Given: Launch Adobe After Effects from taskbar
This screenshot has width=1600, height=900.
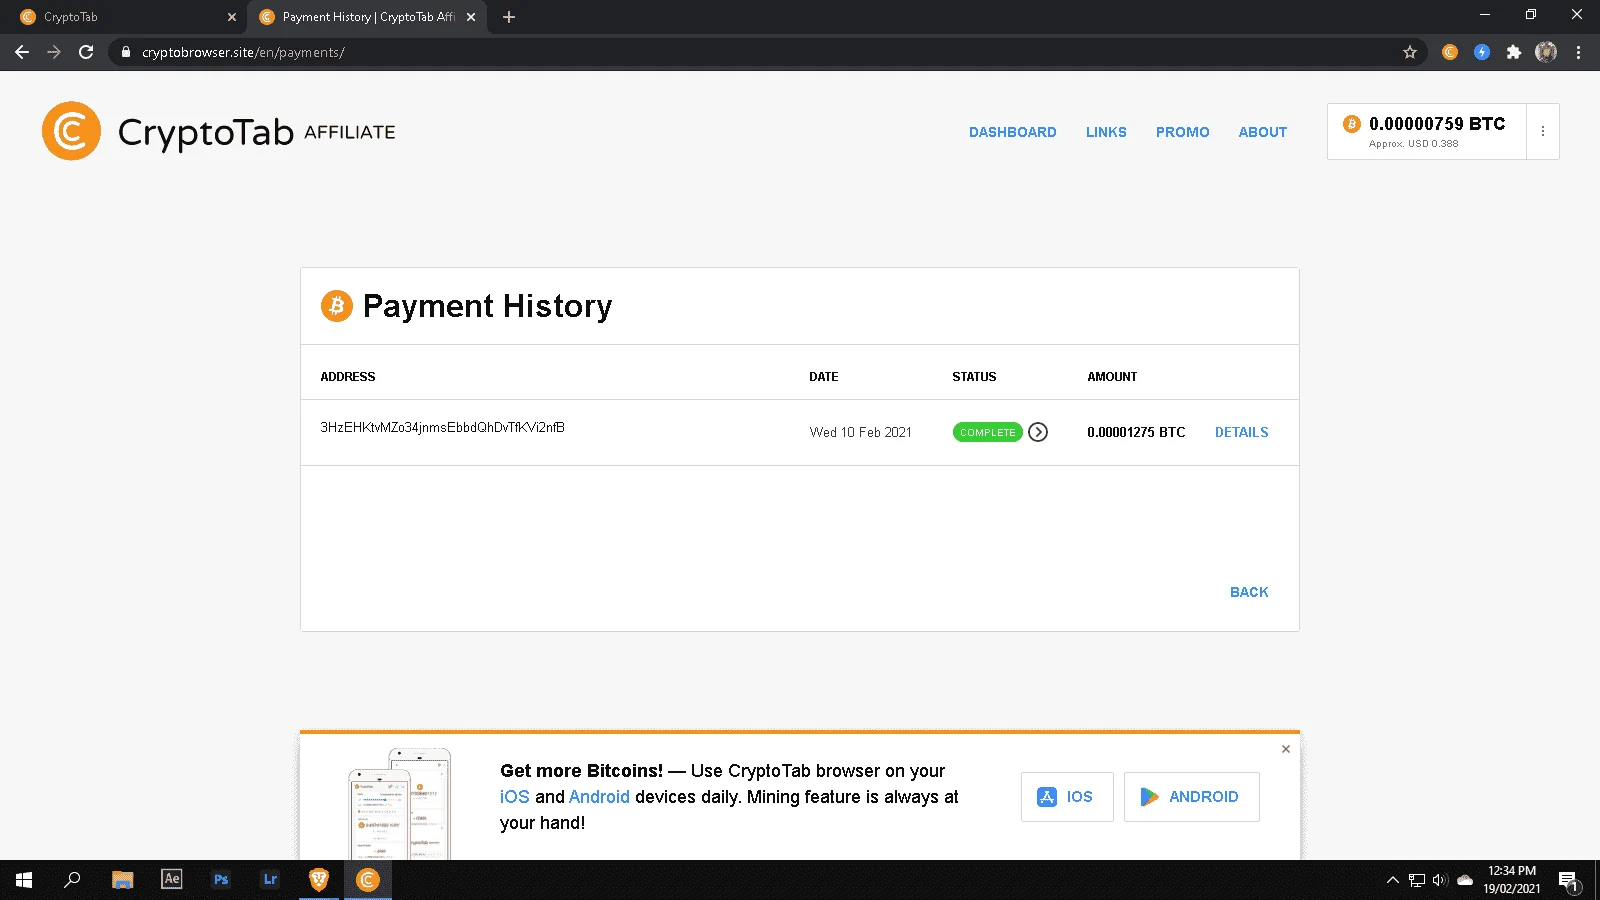Looking at the screenshot, I should 172,880.
